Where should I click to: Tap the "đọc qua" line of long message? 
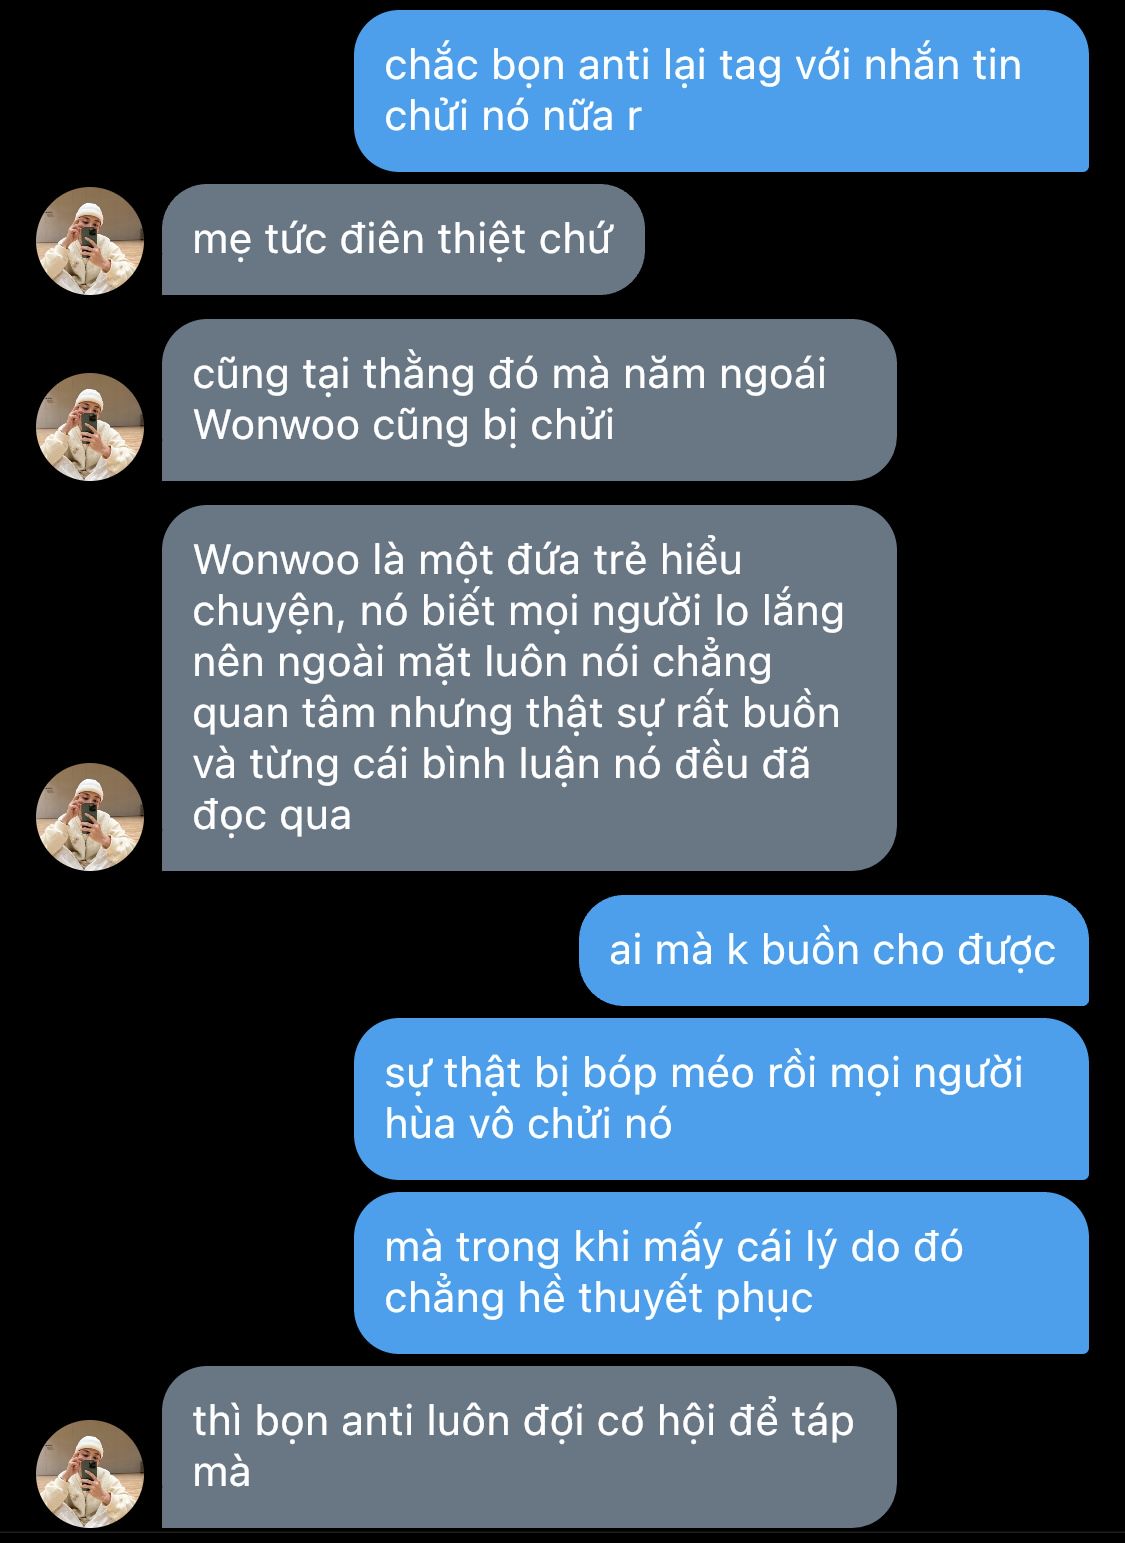coord(272,817)
